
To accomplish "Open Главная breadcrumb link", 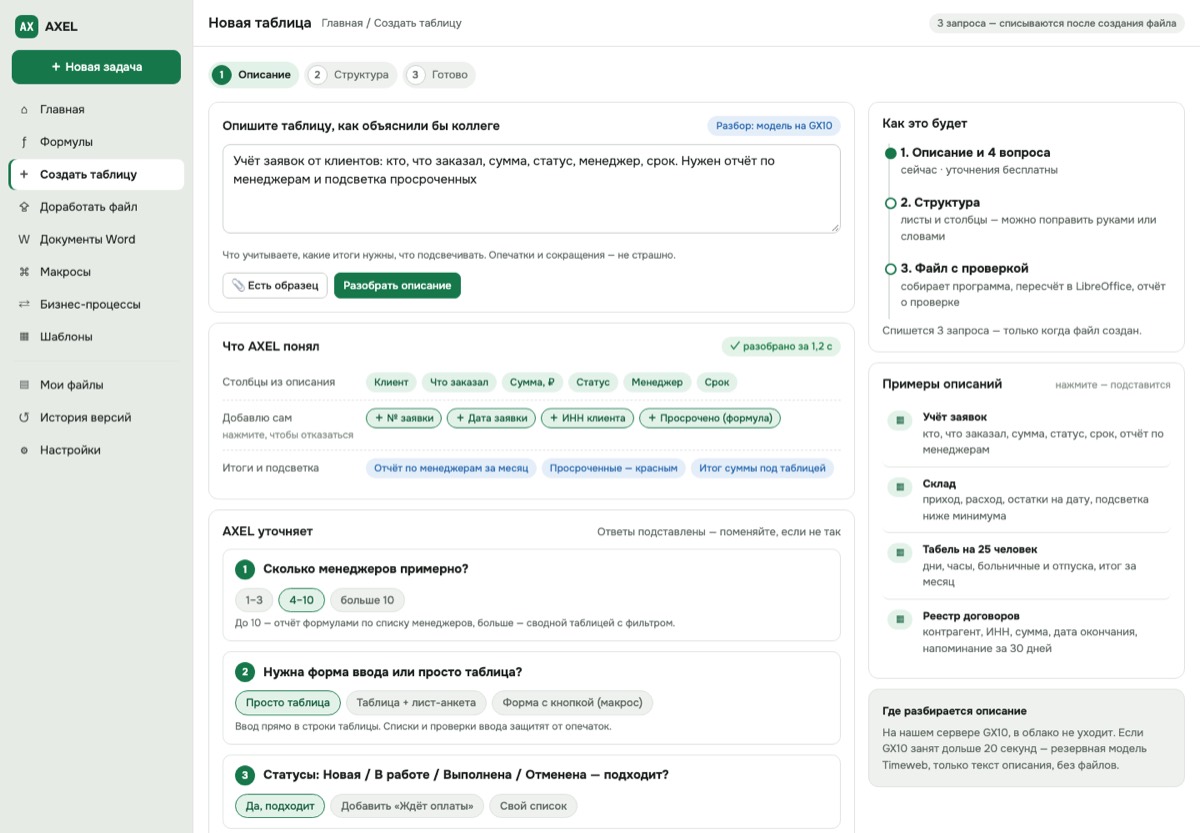I will click(x=343, y=23).
